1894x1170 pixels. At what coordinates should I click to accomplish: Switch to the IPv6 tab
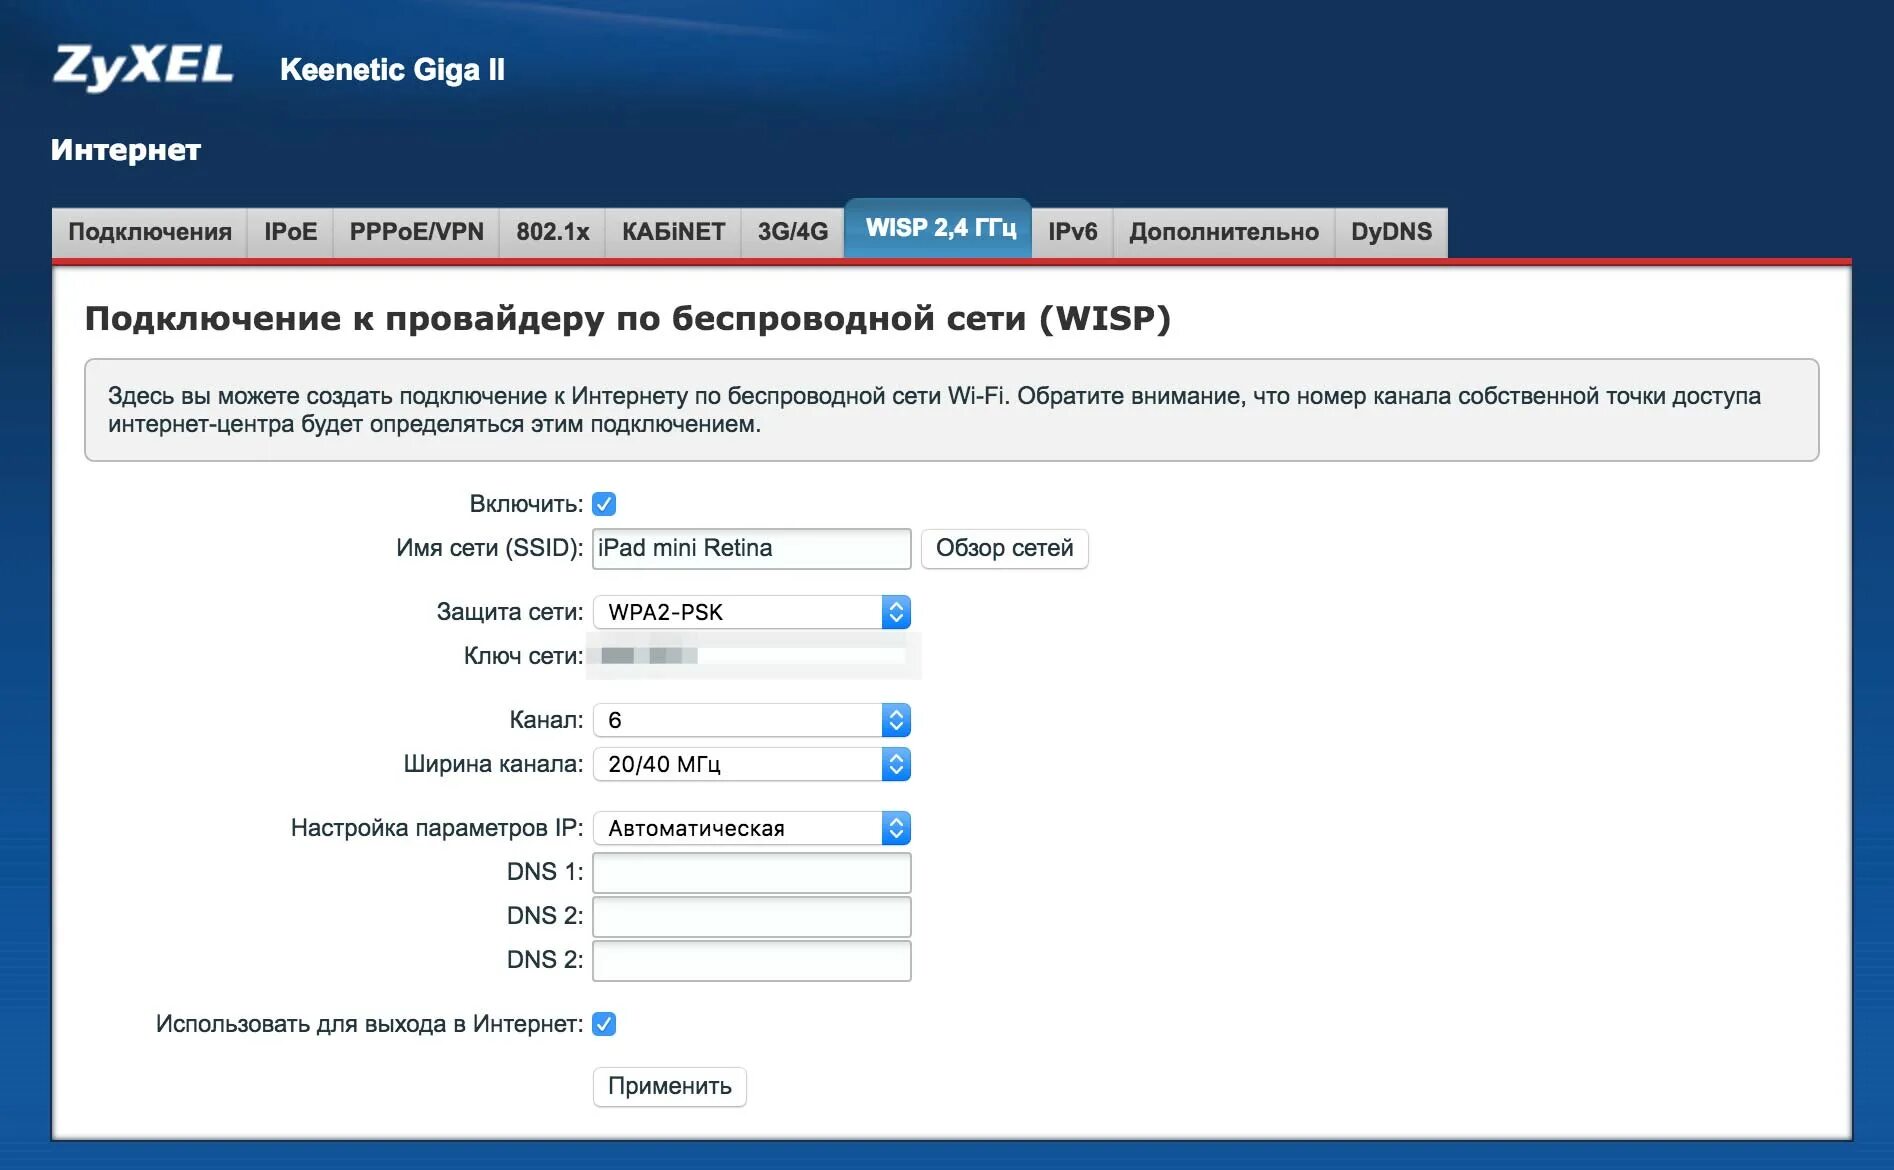click(1072, 232)
